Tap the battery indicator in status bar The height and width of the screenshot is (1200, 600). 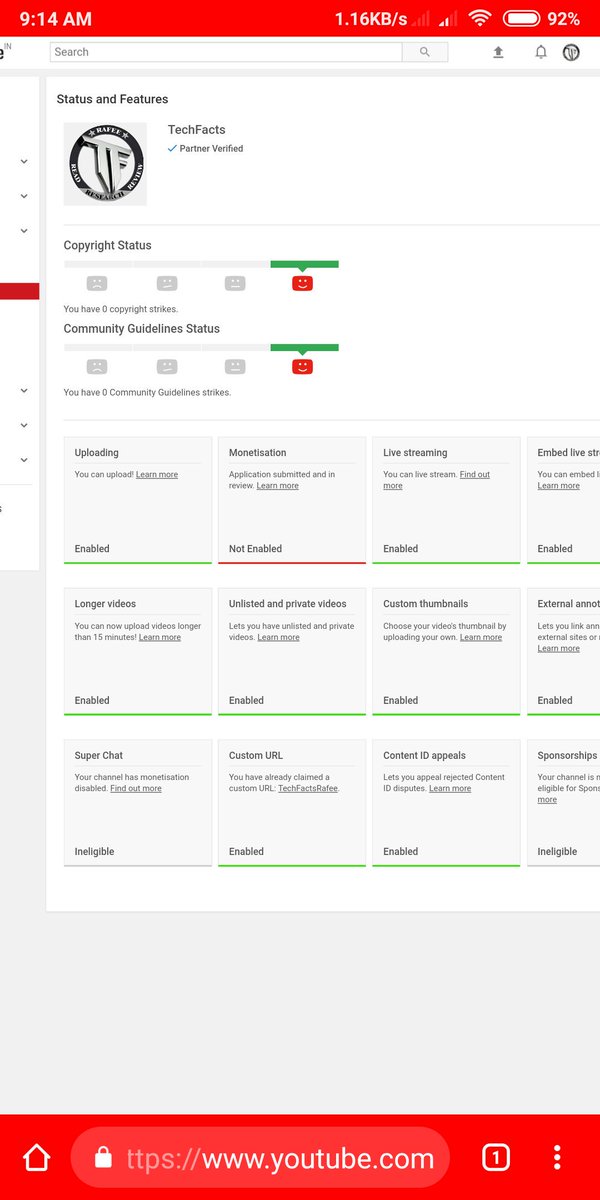coord(522,19)
